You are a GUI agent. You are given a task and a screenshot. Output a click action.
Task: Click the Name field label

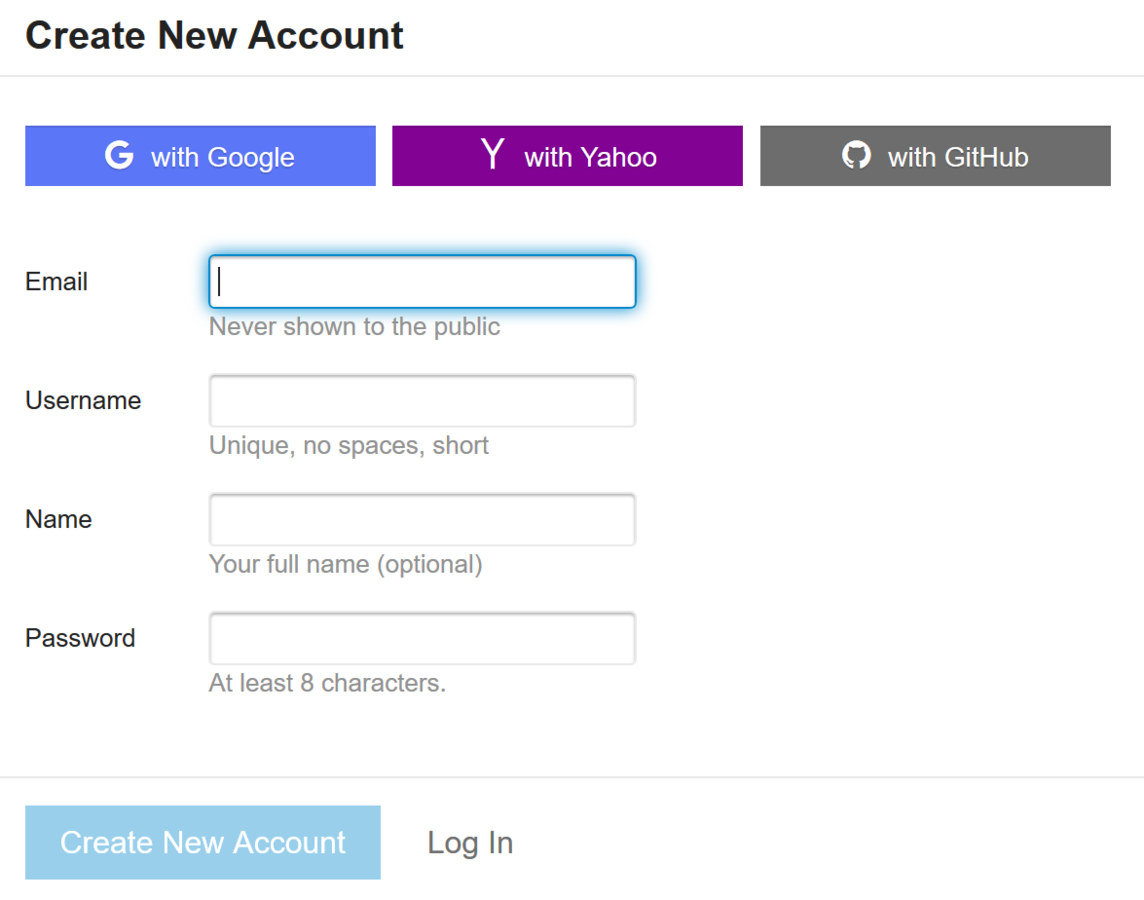point(58,519)
